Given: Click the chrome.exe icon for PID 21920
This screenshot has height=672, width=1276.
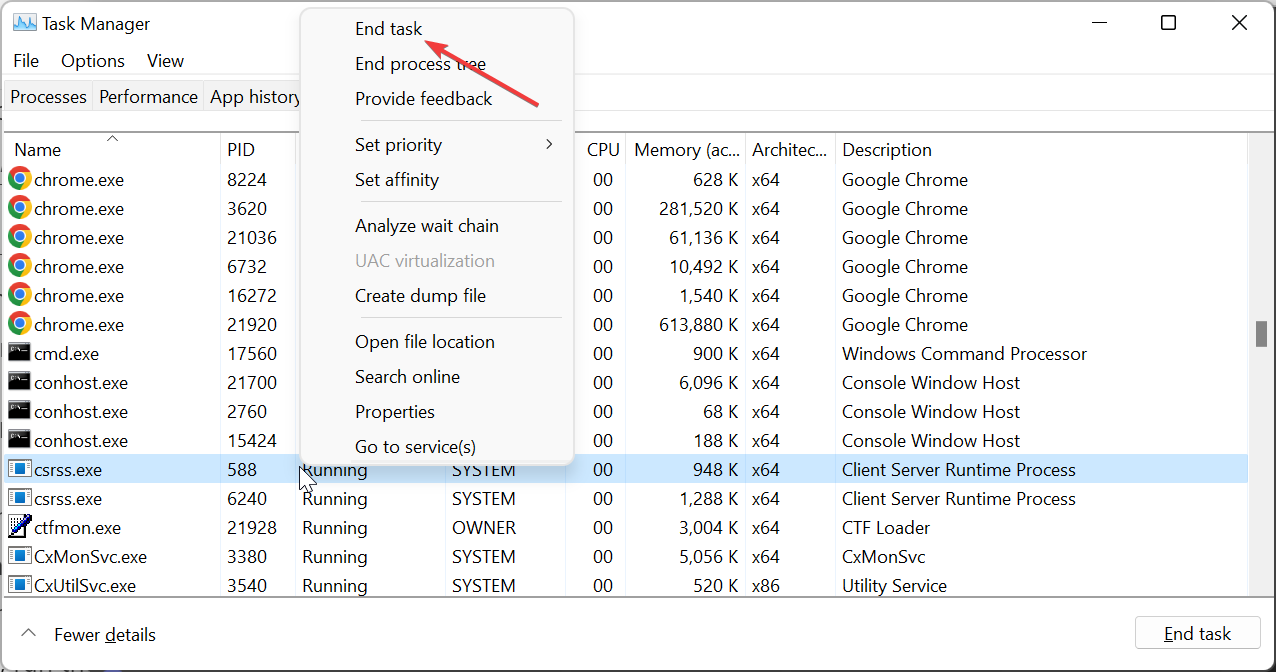Looking at the screenshot, I should click(20, 325).
